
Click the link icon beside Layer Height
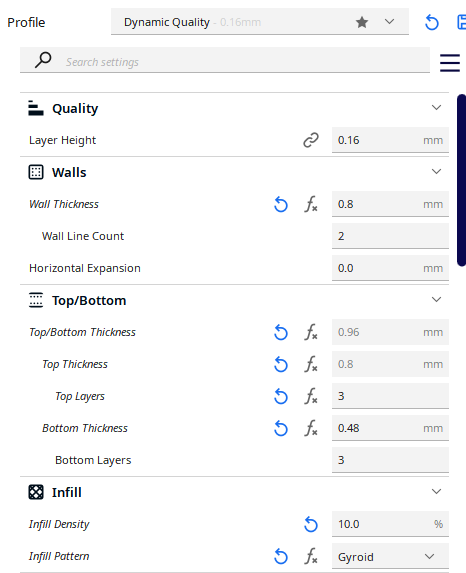[311, 140]
